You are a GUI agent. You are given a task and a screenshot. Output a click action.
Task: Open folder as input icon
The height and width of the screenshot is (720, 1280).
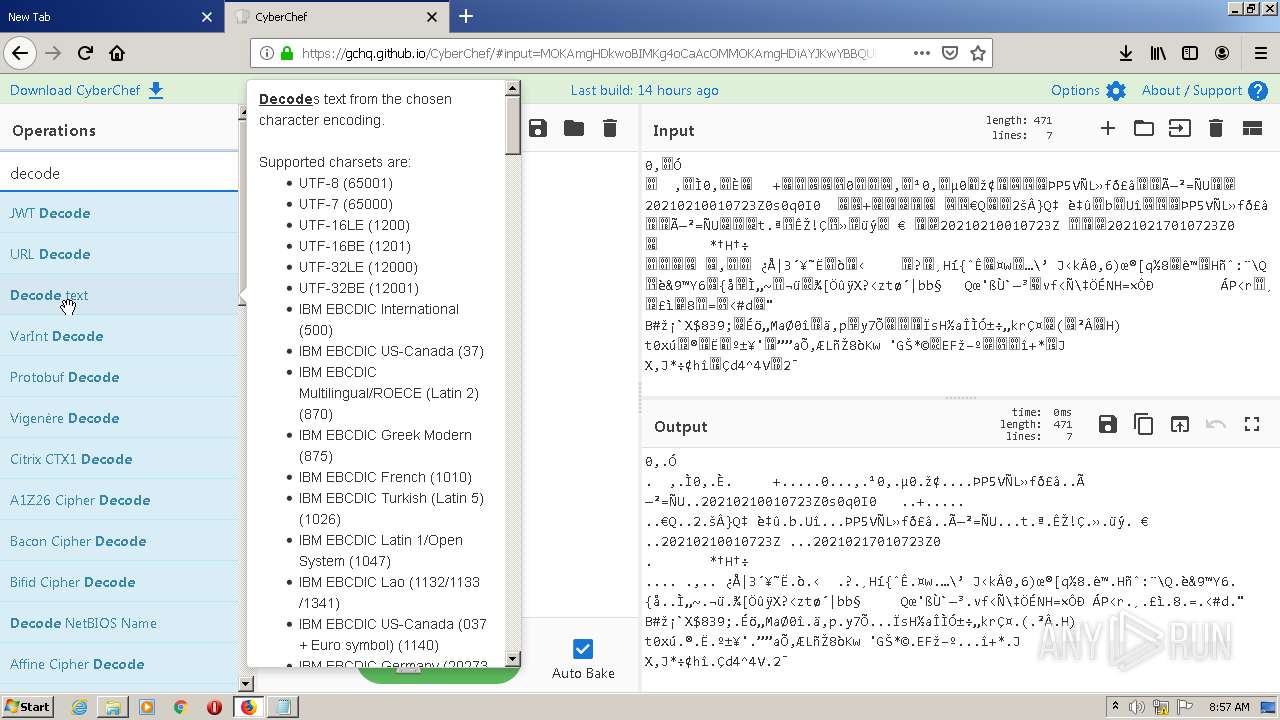point(1144,128)
